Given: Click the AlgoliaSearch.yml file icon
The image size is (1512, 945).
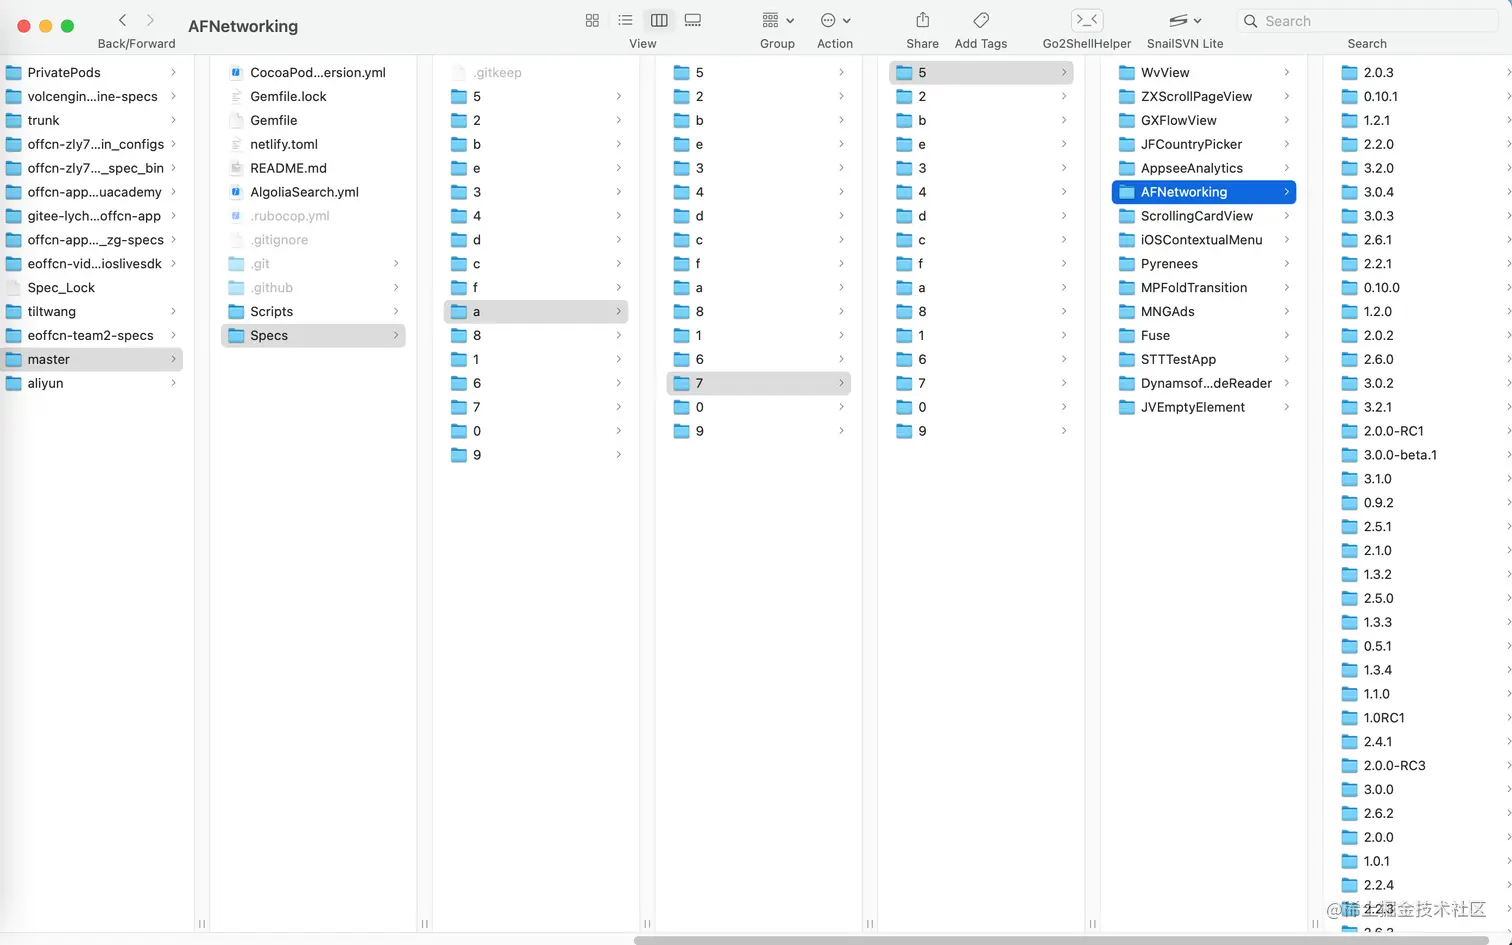Looking at the screenshot, I should pyautogui.click(x=236, y=192).
